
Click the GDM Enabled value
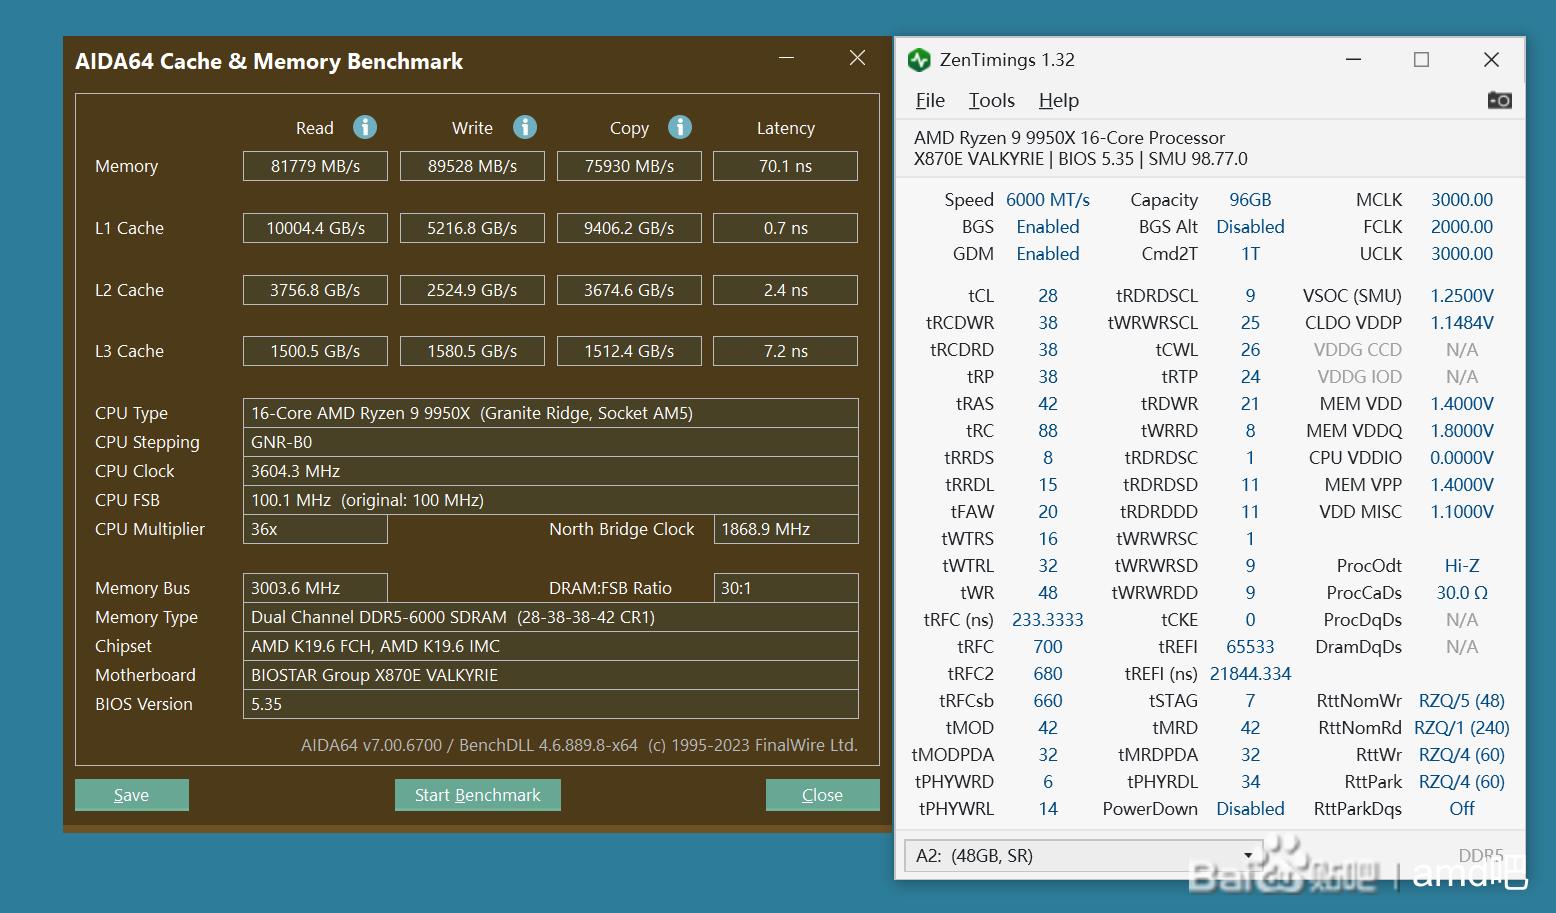[x=1048, y=254]
